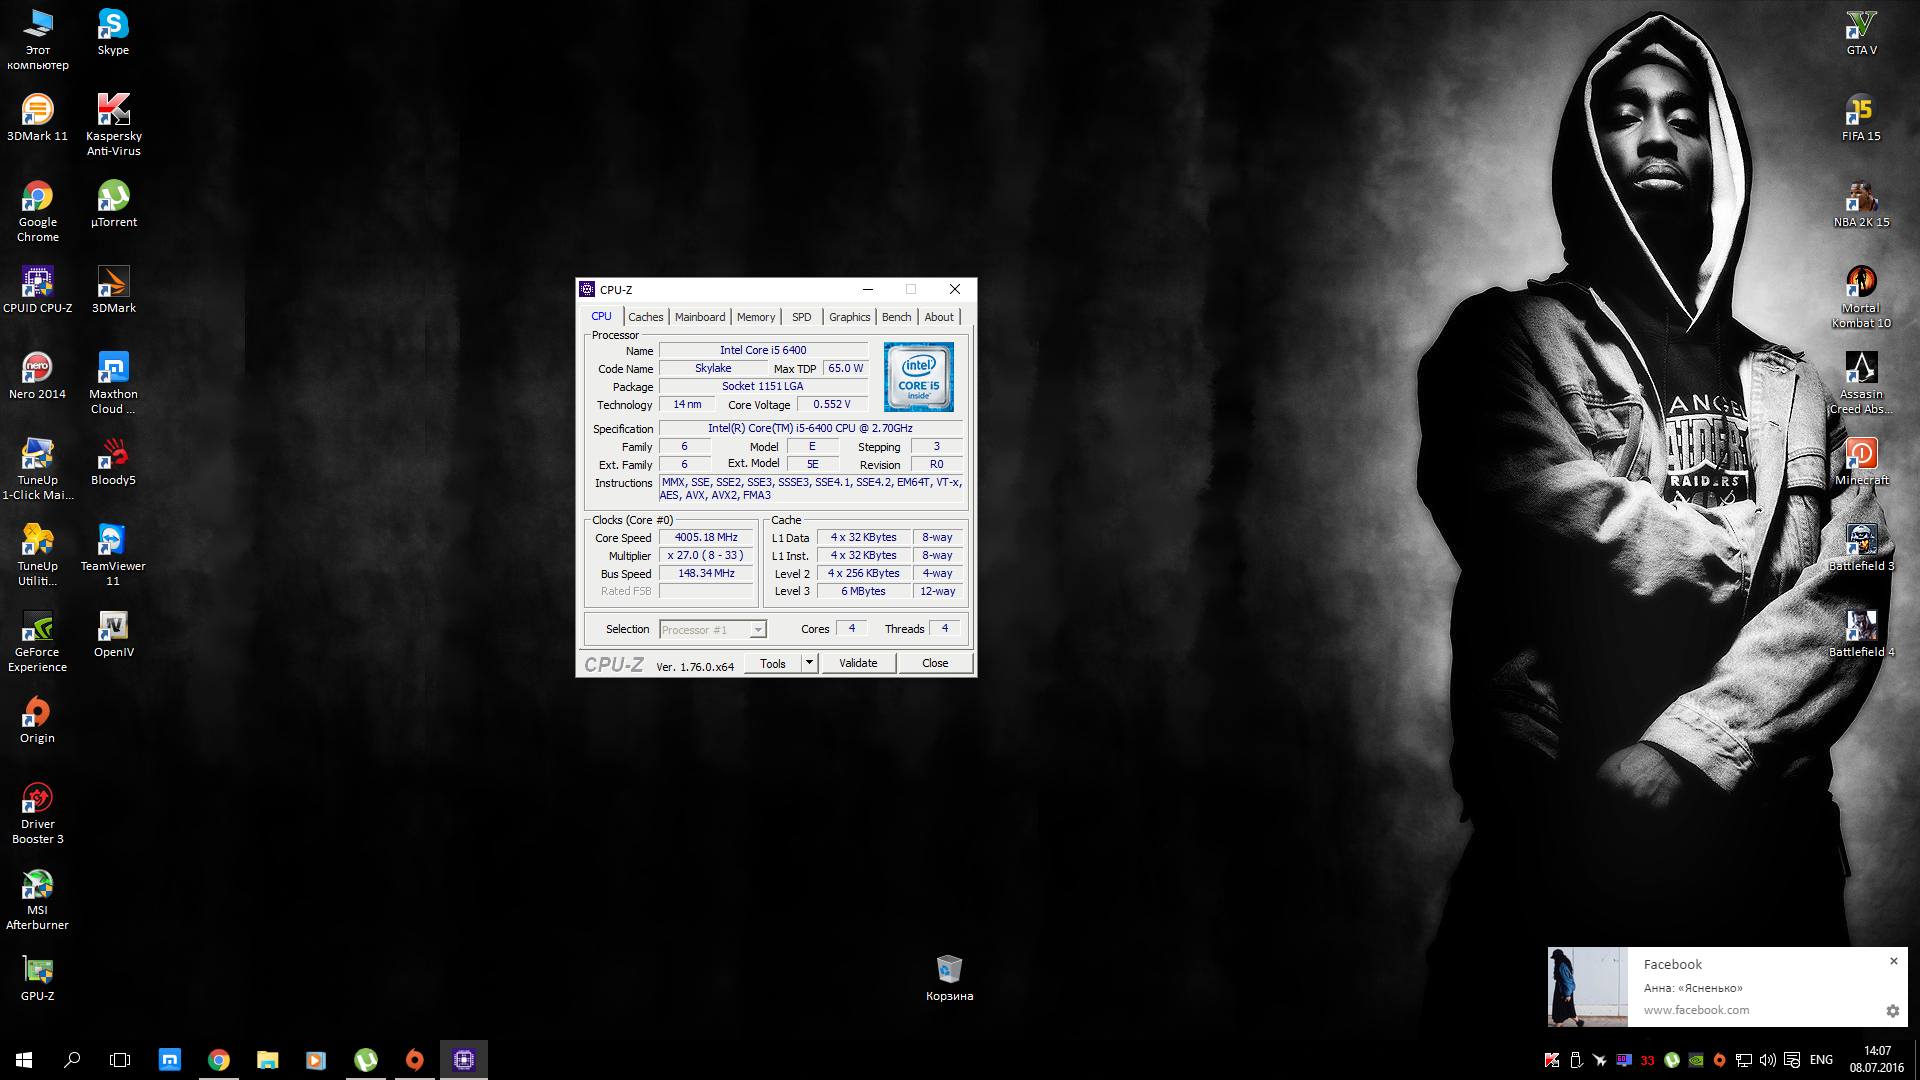
Task: Click CPU-Z icon in the taskbar
Action: tap(463, 1059)
